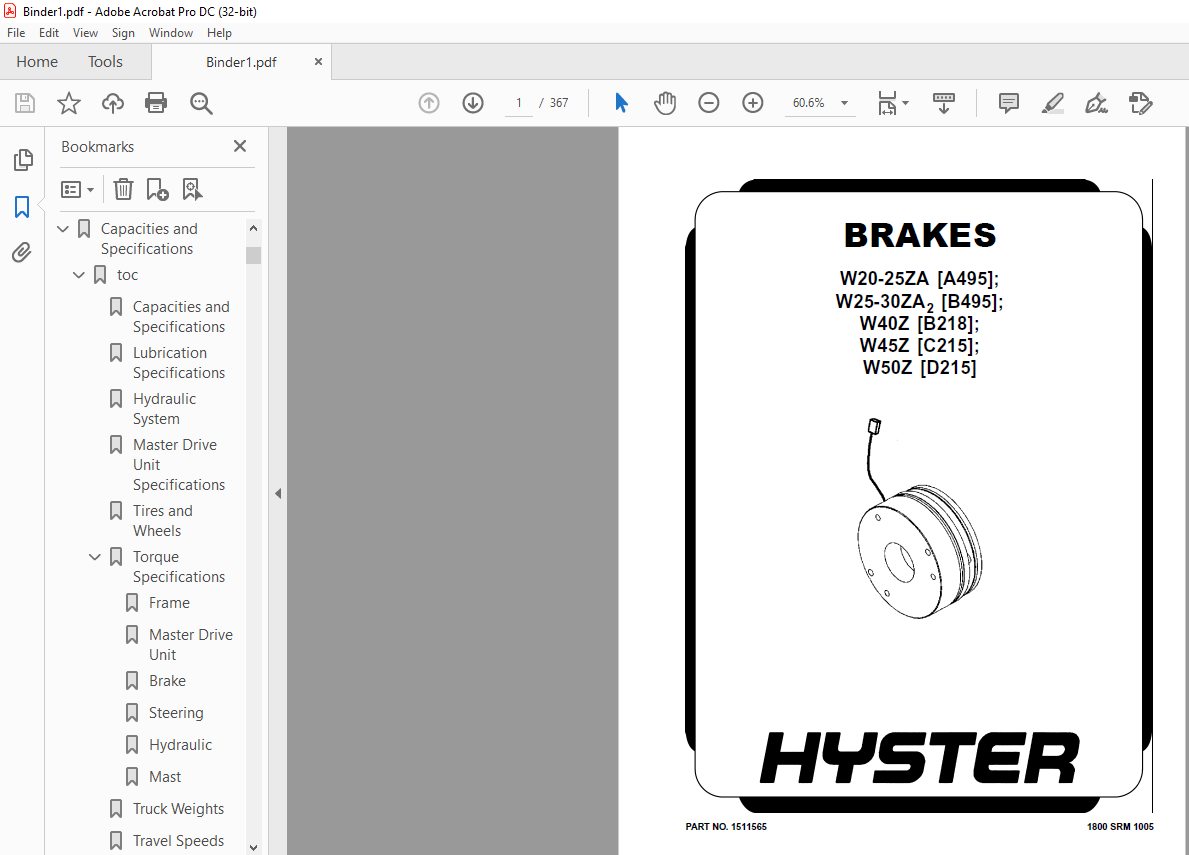Open the Page Thumbnails panel
Image resolution: width=1189 pixels, height=855 pixels.
pyautogui.click(x=23, y=160)
